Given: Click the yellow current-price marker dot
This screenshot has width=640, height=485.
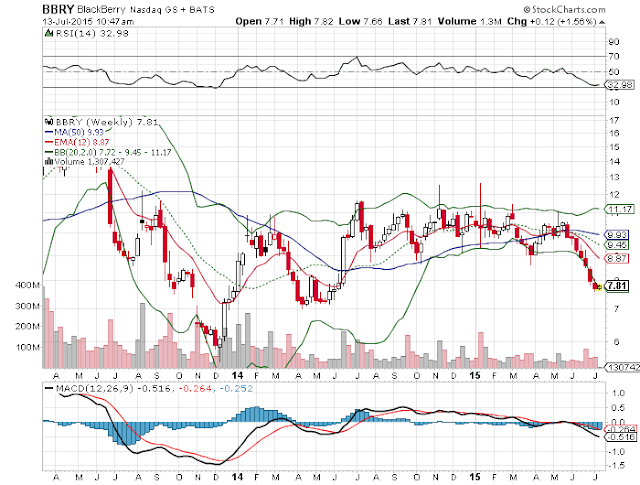Looking at the screenshot, I should tap(599, 287).
